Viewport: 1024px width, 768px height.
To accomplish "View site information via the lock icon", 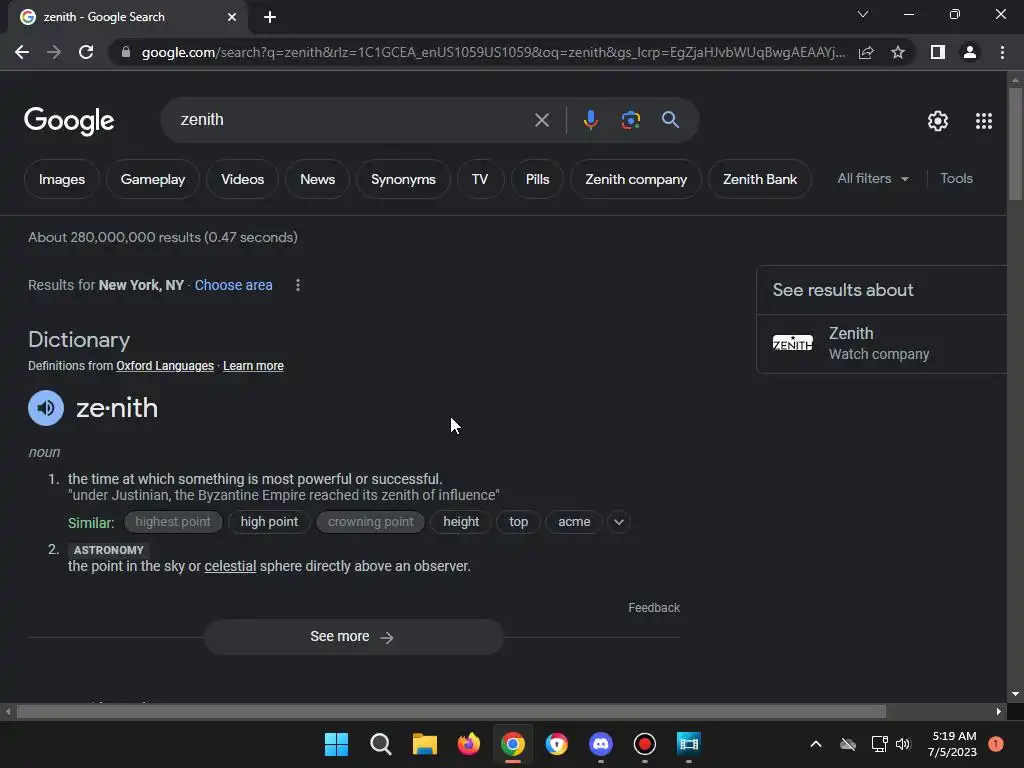I will click(126, 52).
